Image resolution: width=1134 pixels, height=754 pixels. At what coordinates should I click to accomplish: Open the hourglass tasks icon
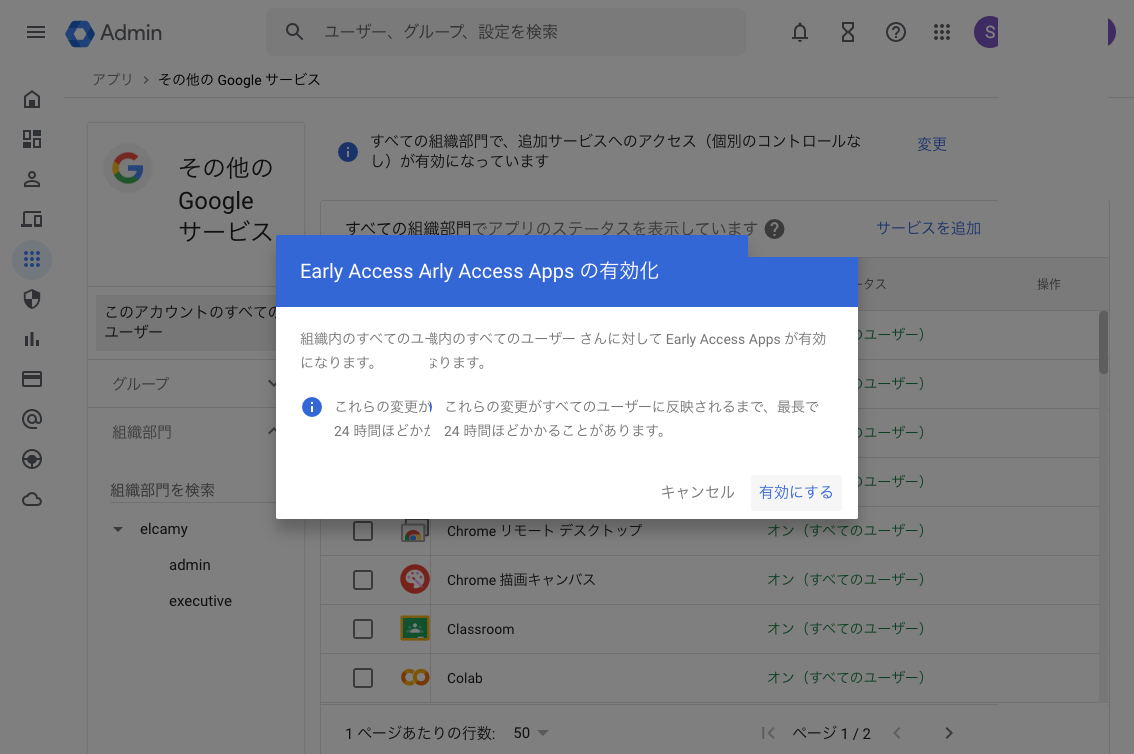point(848,32)
